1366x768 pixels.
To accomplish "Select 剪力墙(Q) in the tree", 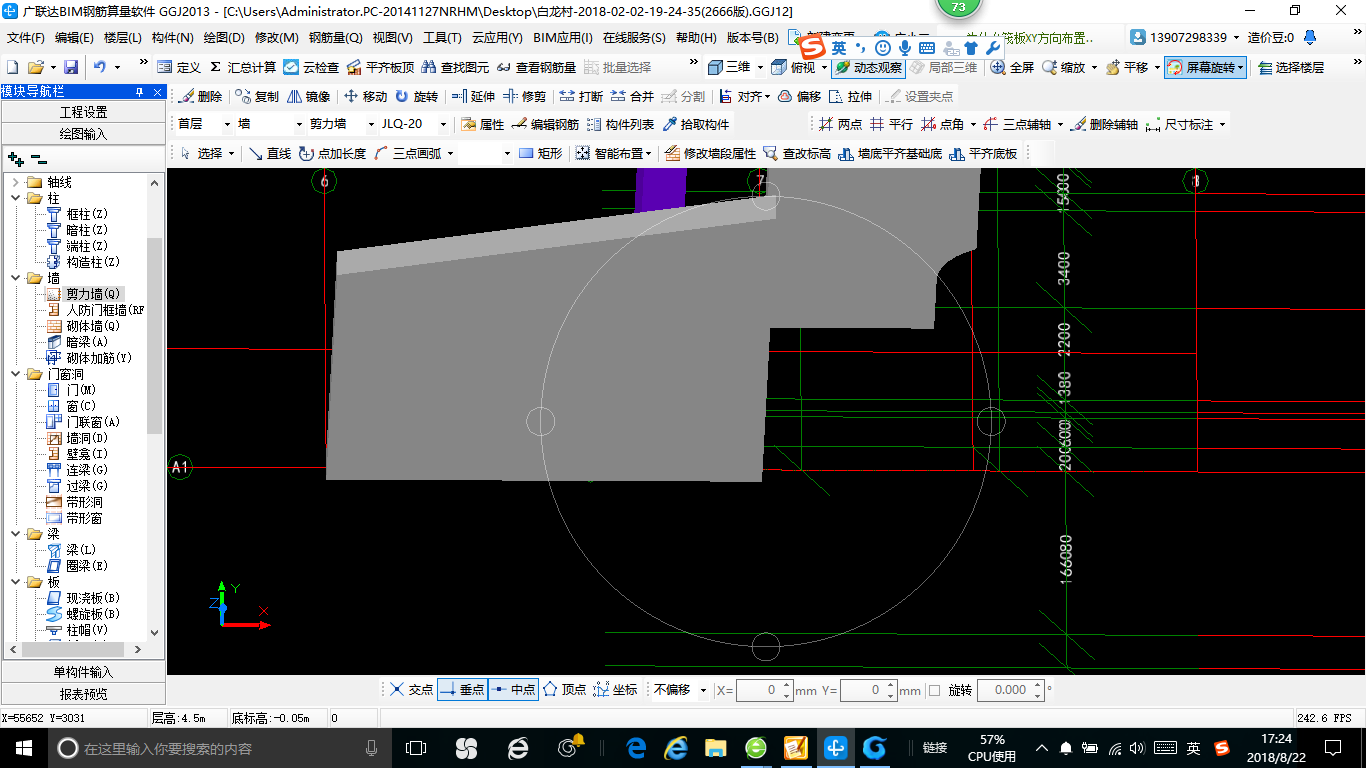I will pos(92,294).
